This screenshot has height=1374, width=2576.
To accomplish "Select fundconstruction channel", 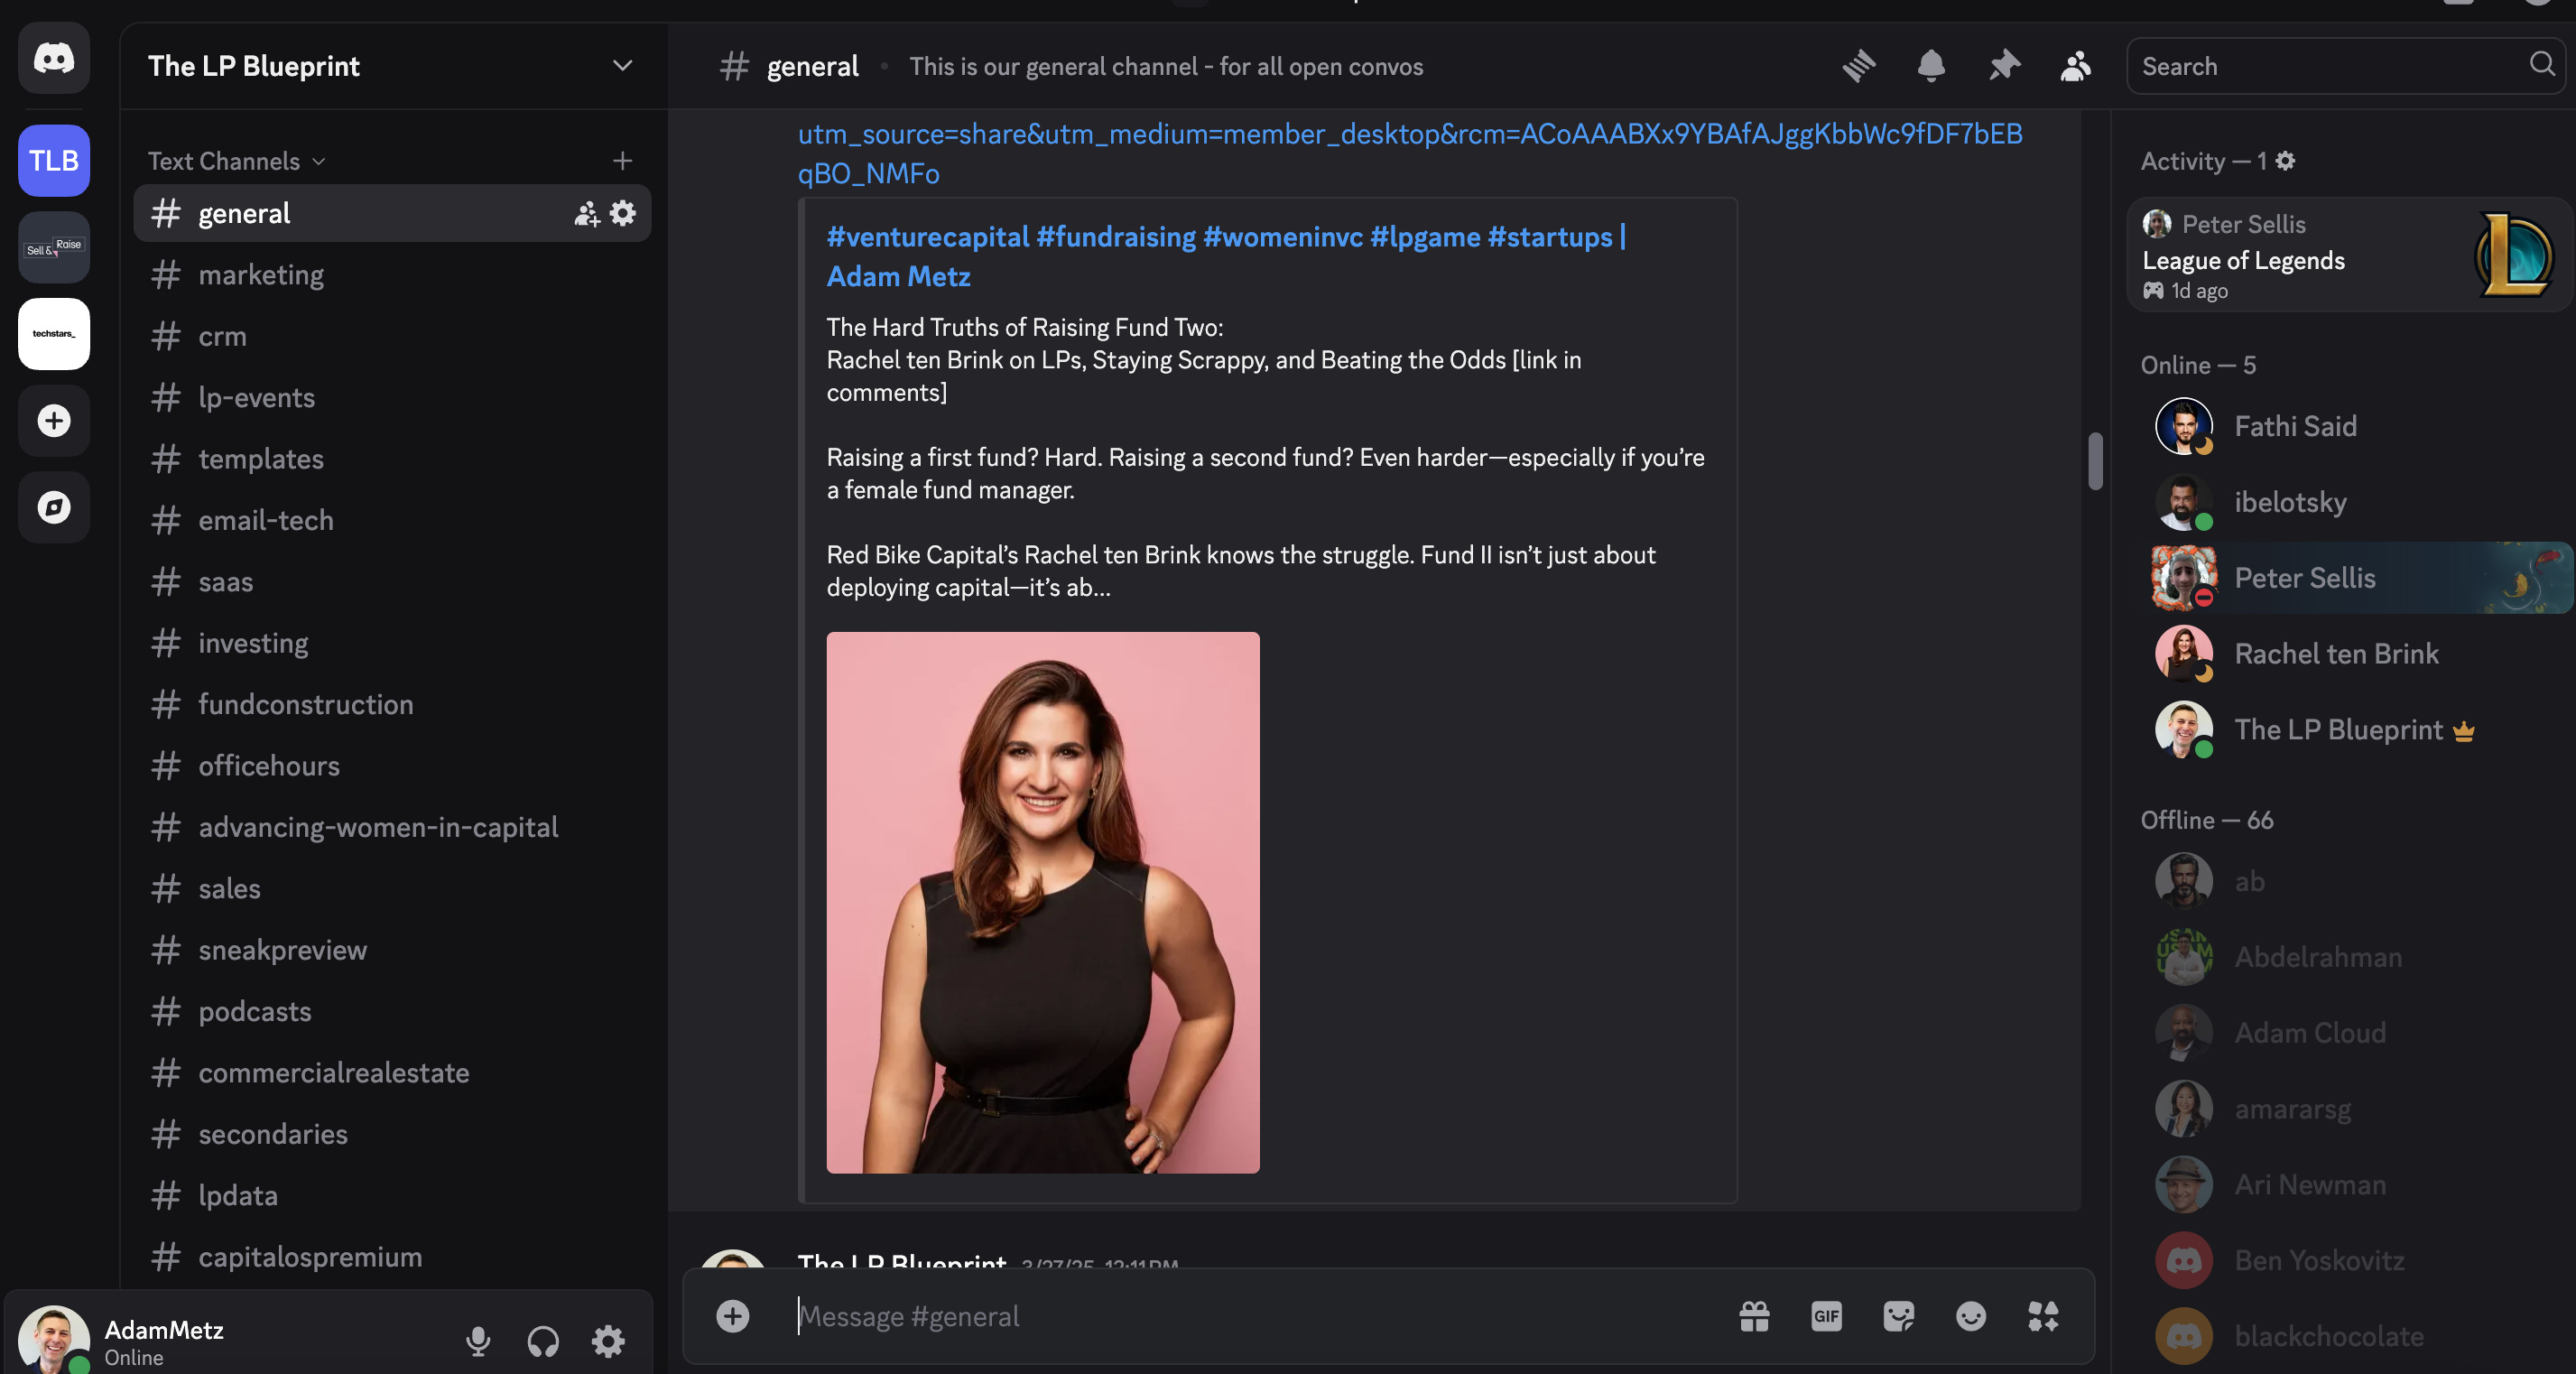I will [x=392, y=704].
